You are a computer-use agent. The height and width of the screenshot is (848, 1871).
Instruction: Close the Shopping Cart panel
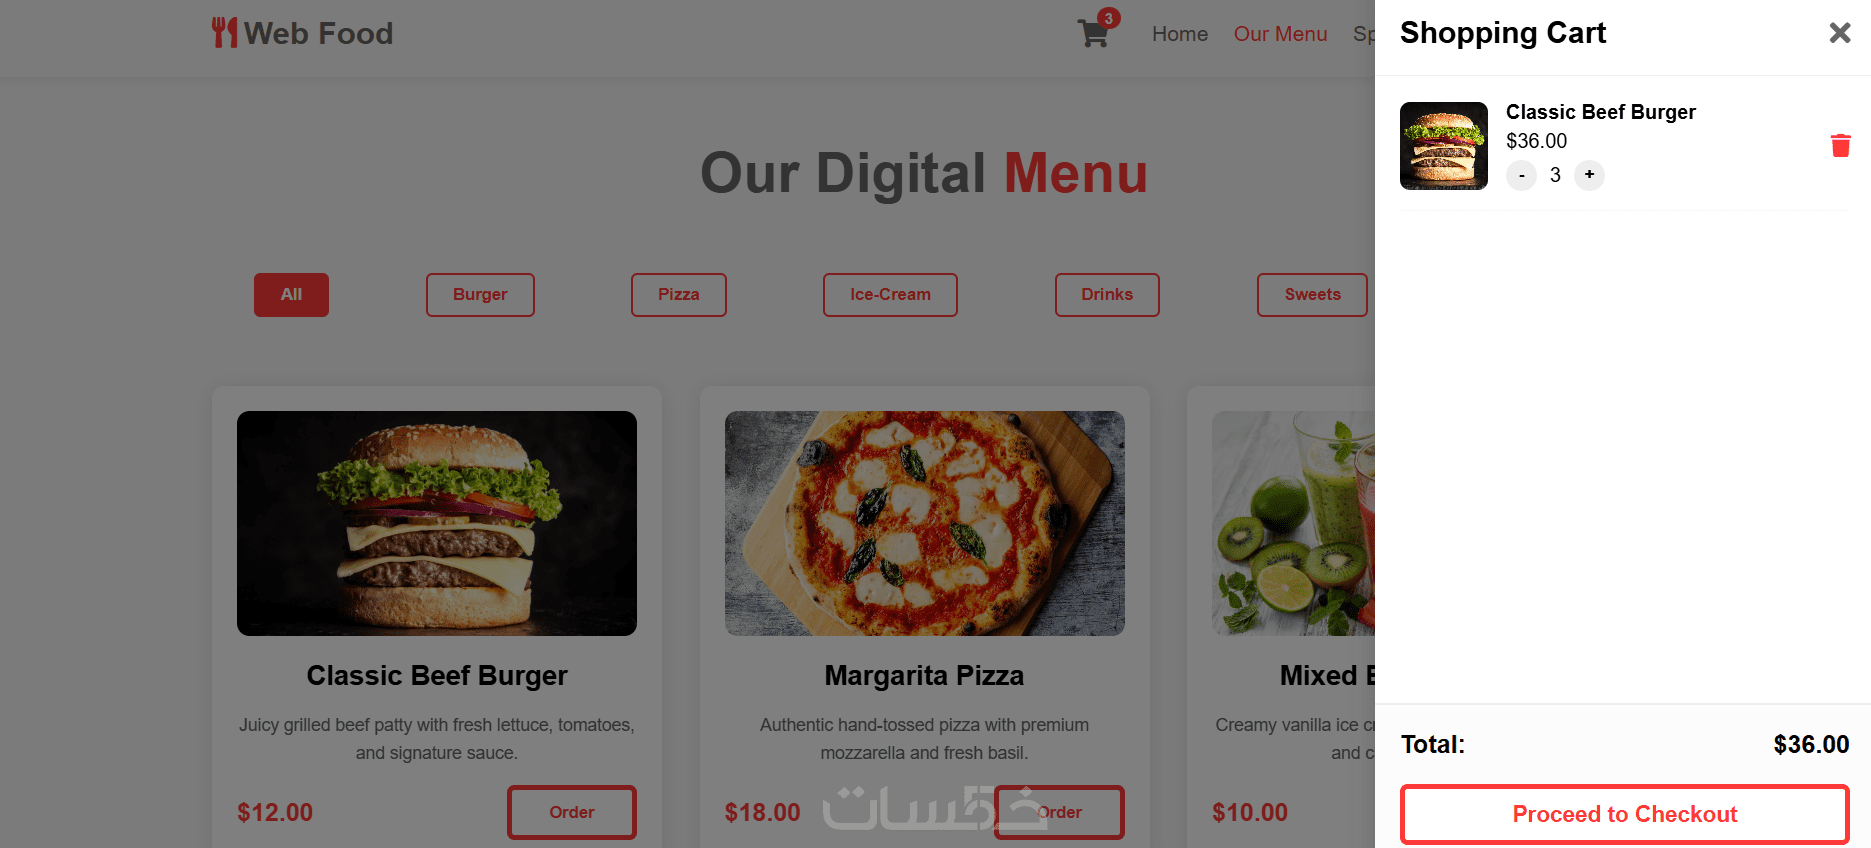point(1840,33)
